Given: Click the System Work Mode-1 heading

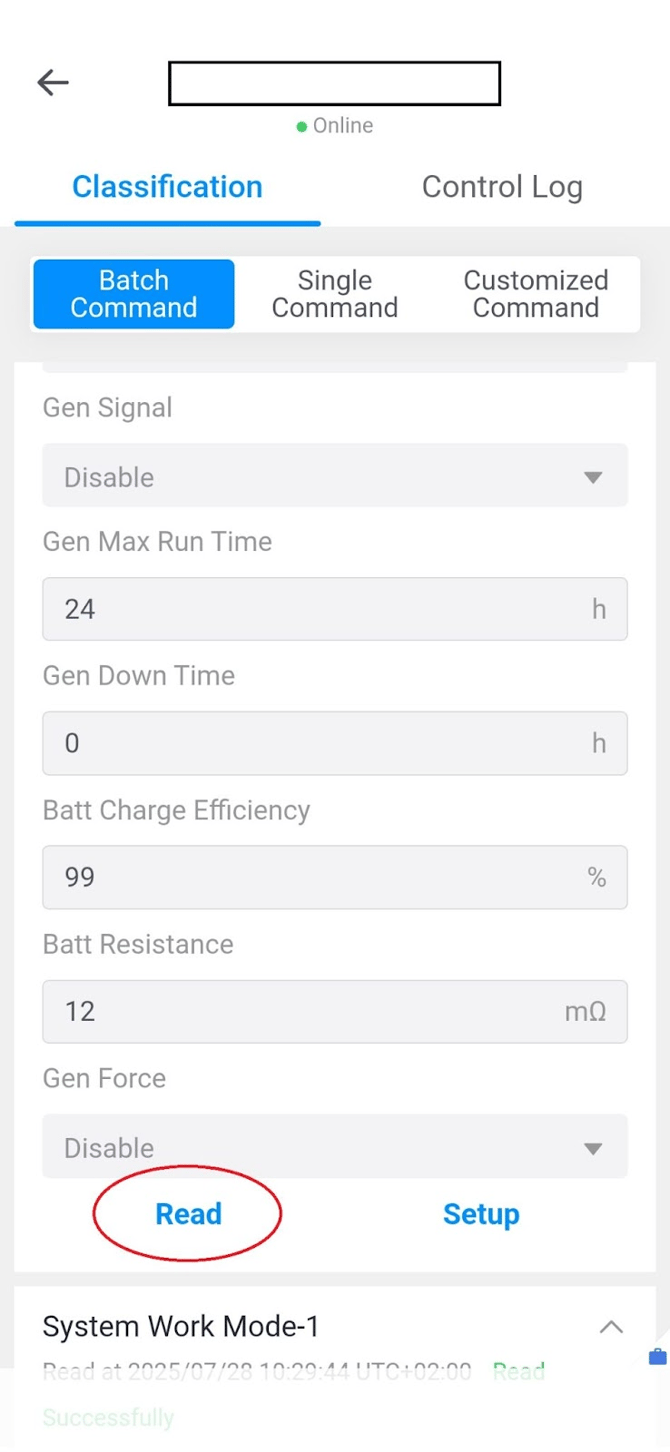Looking at the screenshot, I should pyautogui.click(x=181, y=1327).
